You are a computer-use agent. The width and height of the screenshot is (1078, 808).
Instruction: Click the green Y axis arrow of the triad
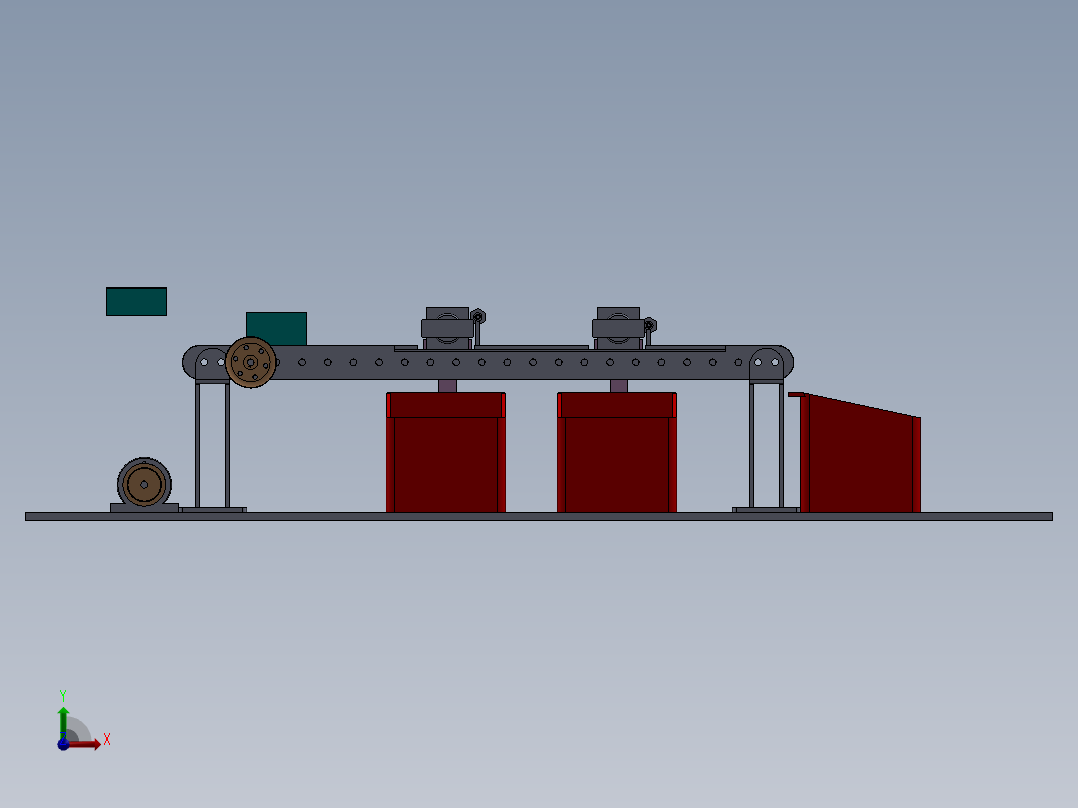tap(63, 721)
